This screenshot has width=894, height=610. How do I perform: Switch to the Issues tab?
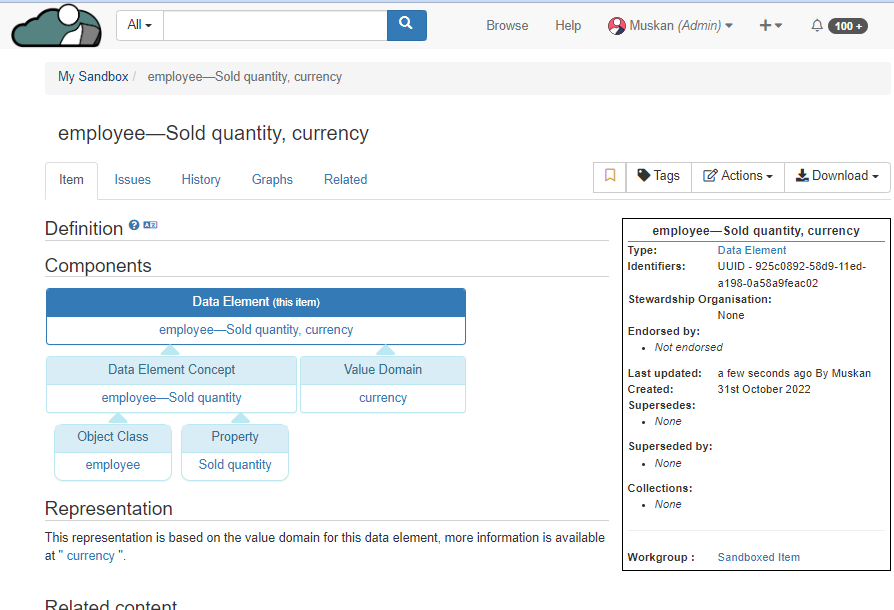coord(132,180)
